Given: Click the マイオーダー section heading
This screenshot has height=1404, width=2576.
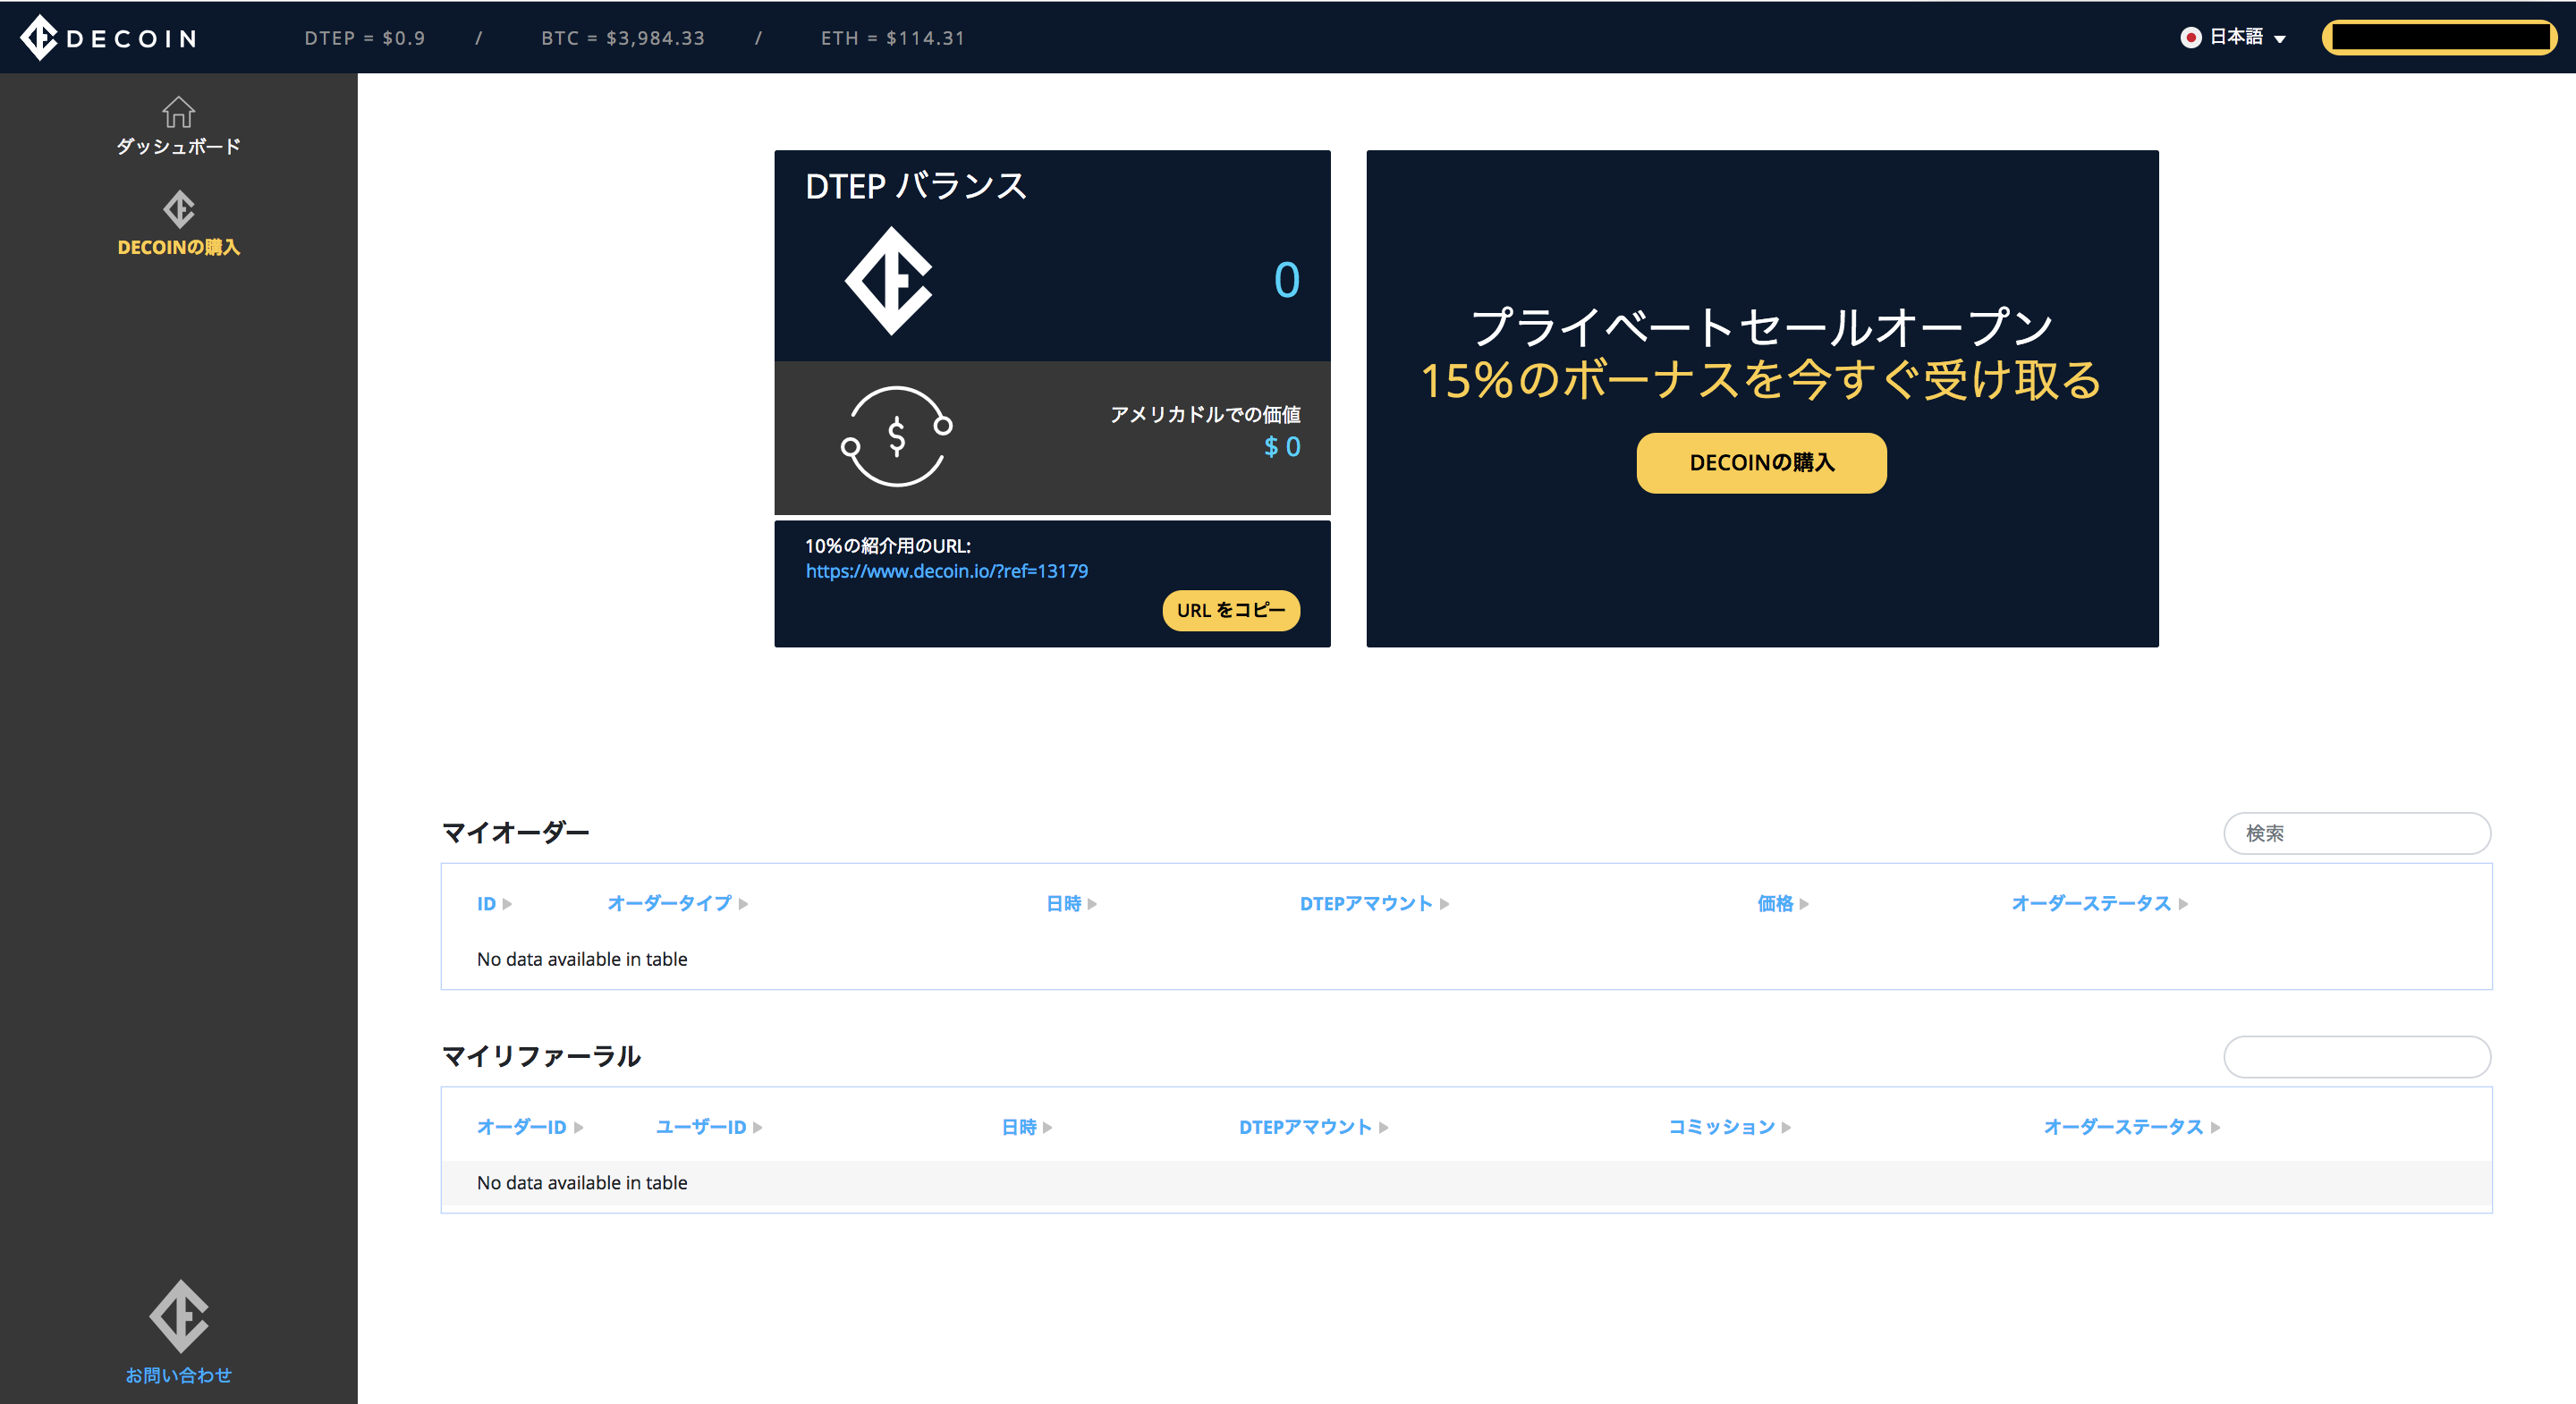Looking at the screenshot, I should point(515,833).
